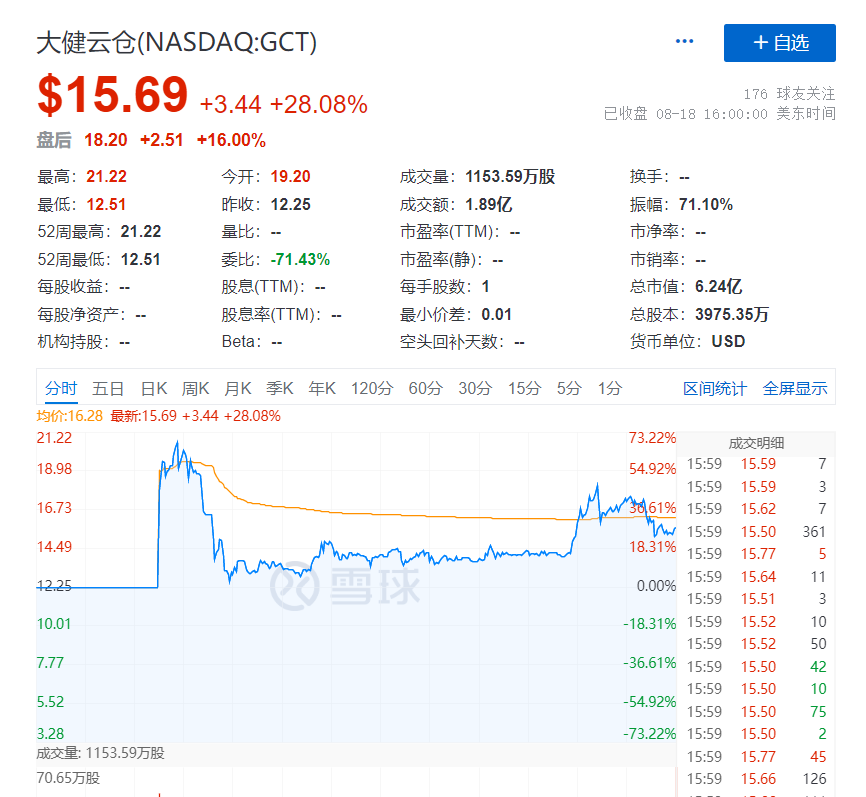
Task: Click the 3.28 bottom axis price label
Action: pyautogui.click(x=50, y=734)
